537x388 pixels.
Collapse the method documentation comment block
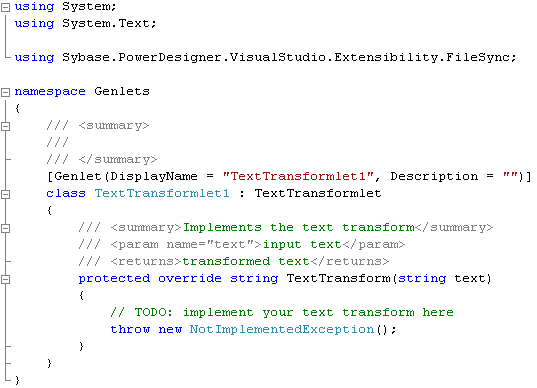[x=5, y=228]
